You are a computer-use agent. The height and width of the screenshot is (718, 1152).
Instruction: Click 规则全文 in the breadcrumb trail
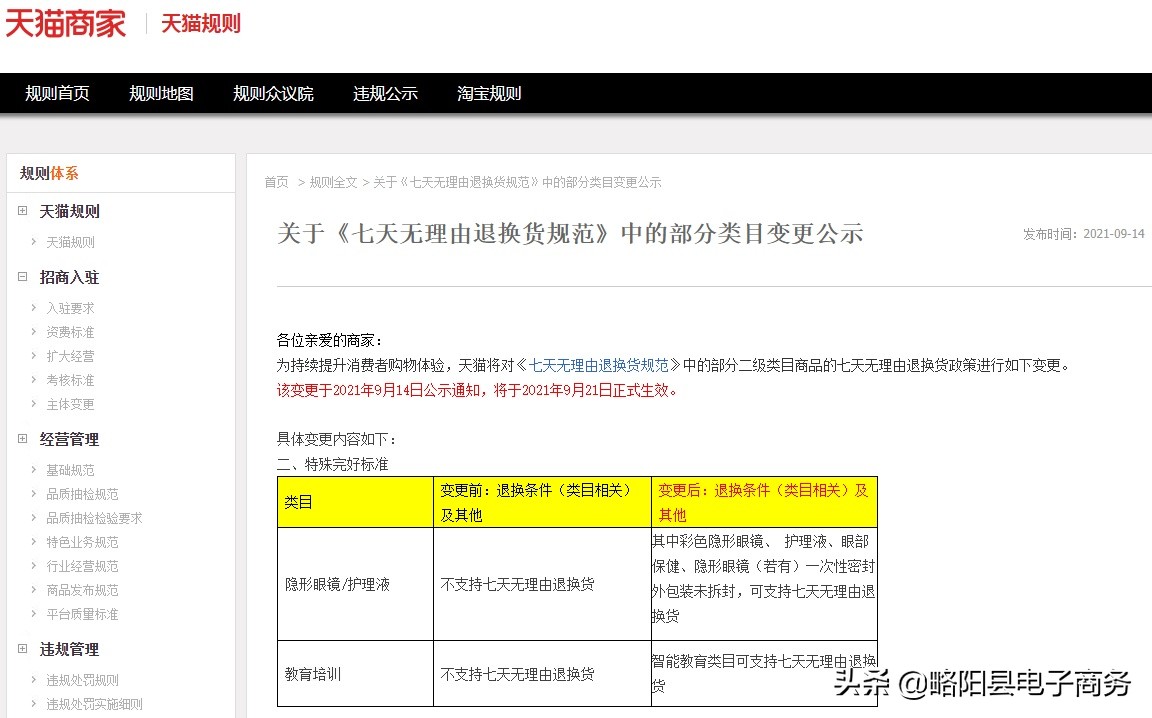(x=331, y=182)
